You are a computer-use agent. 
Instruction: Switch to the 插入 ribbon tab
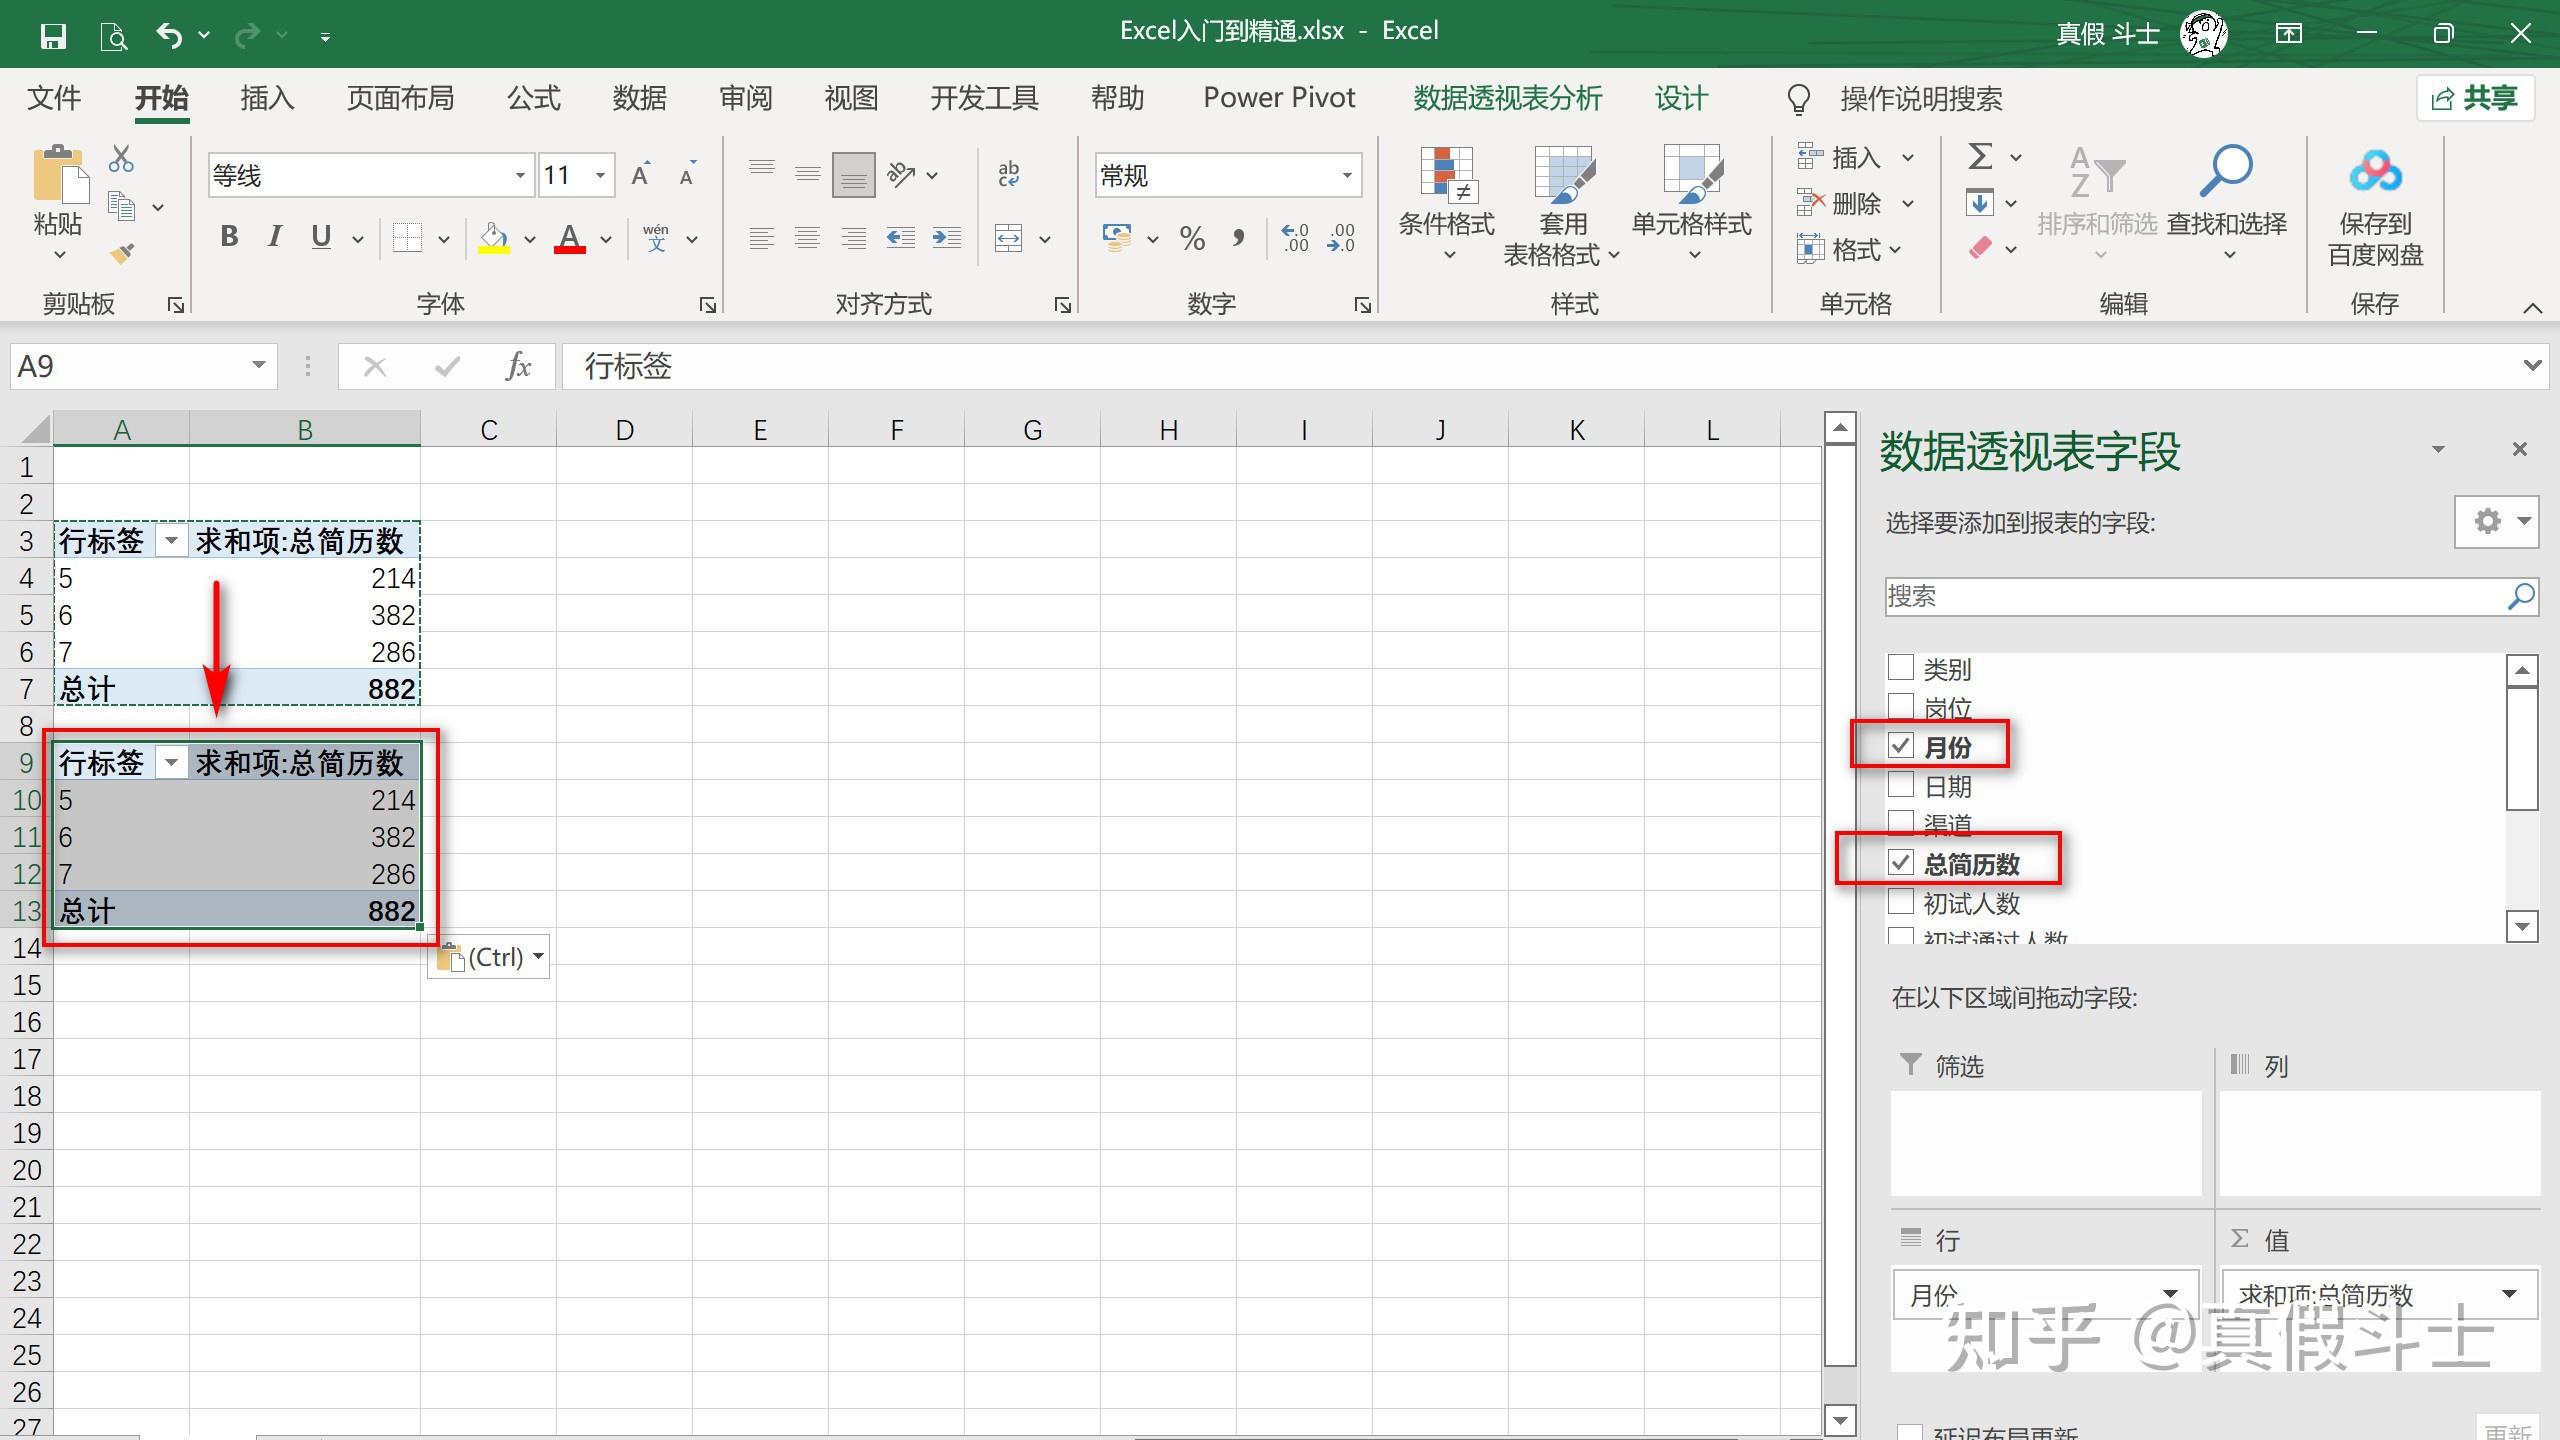click(267, 98)
